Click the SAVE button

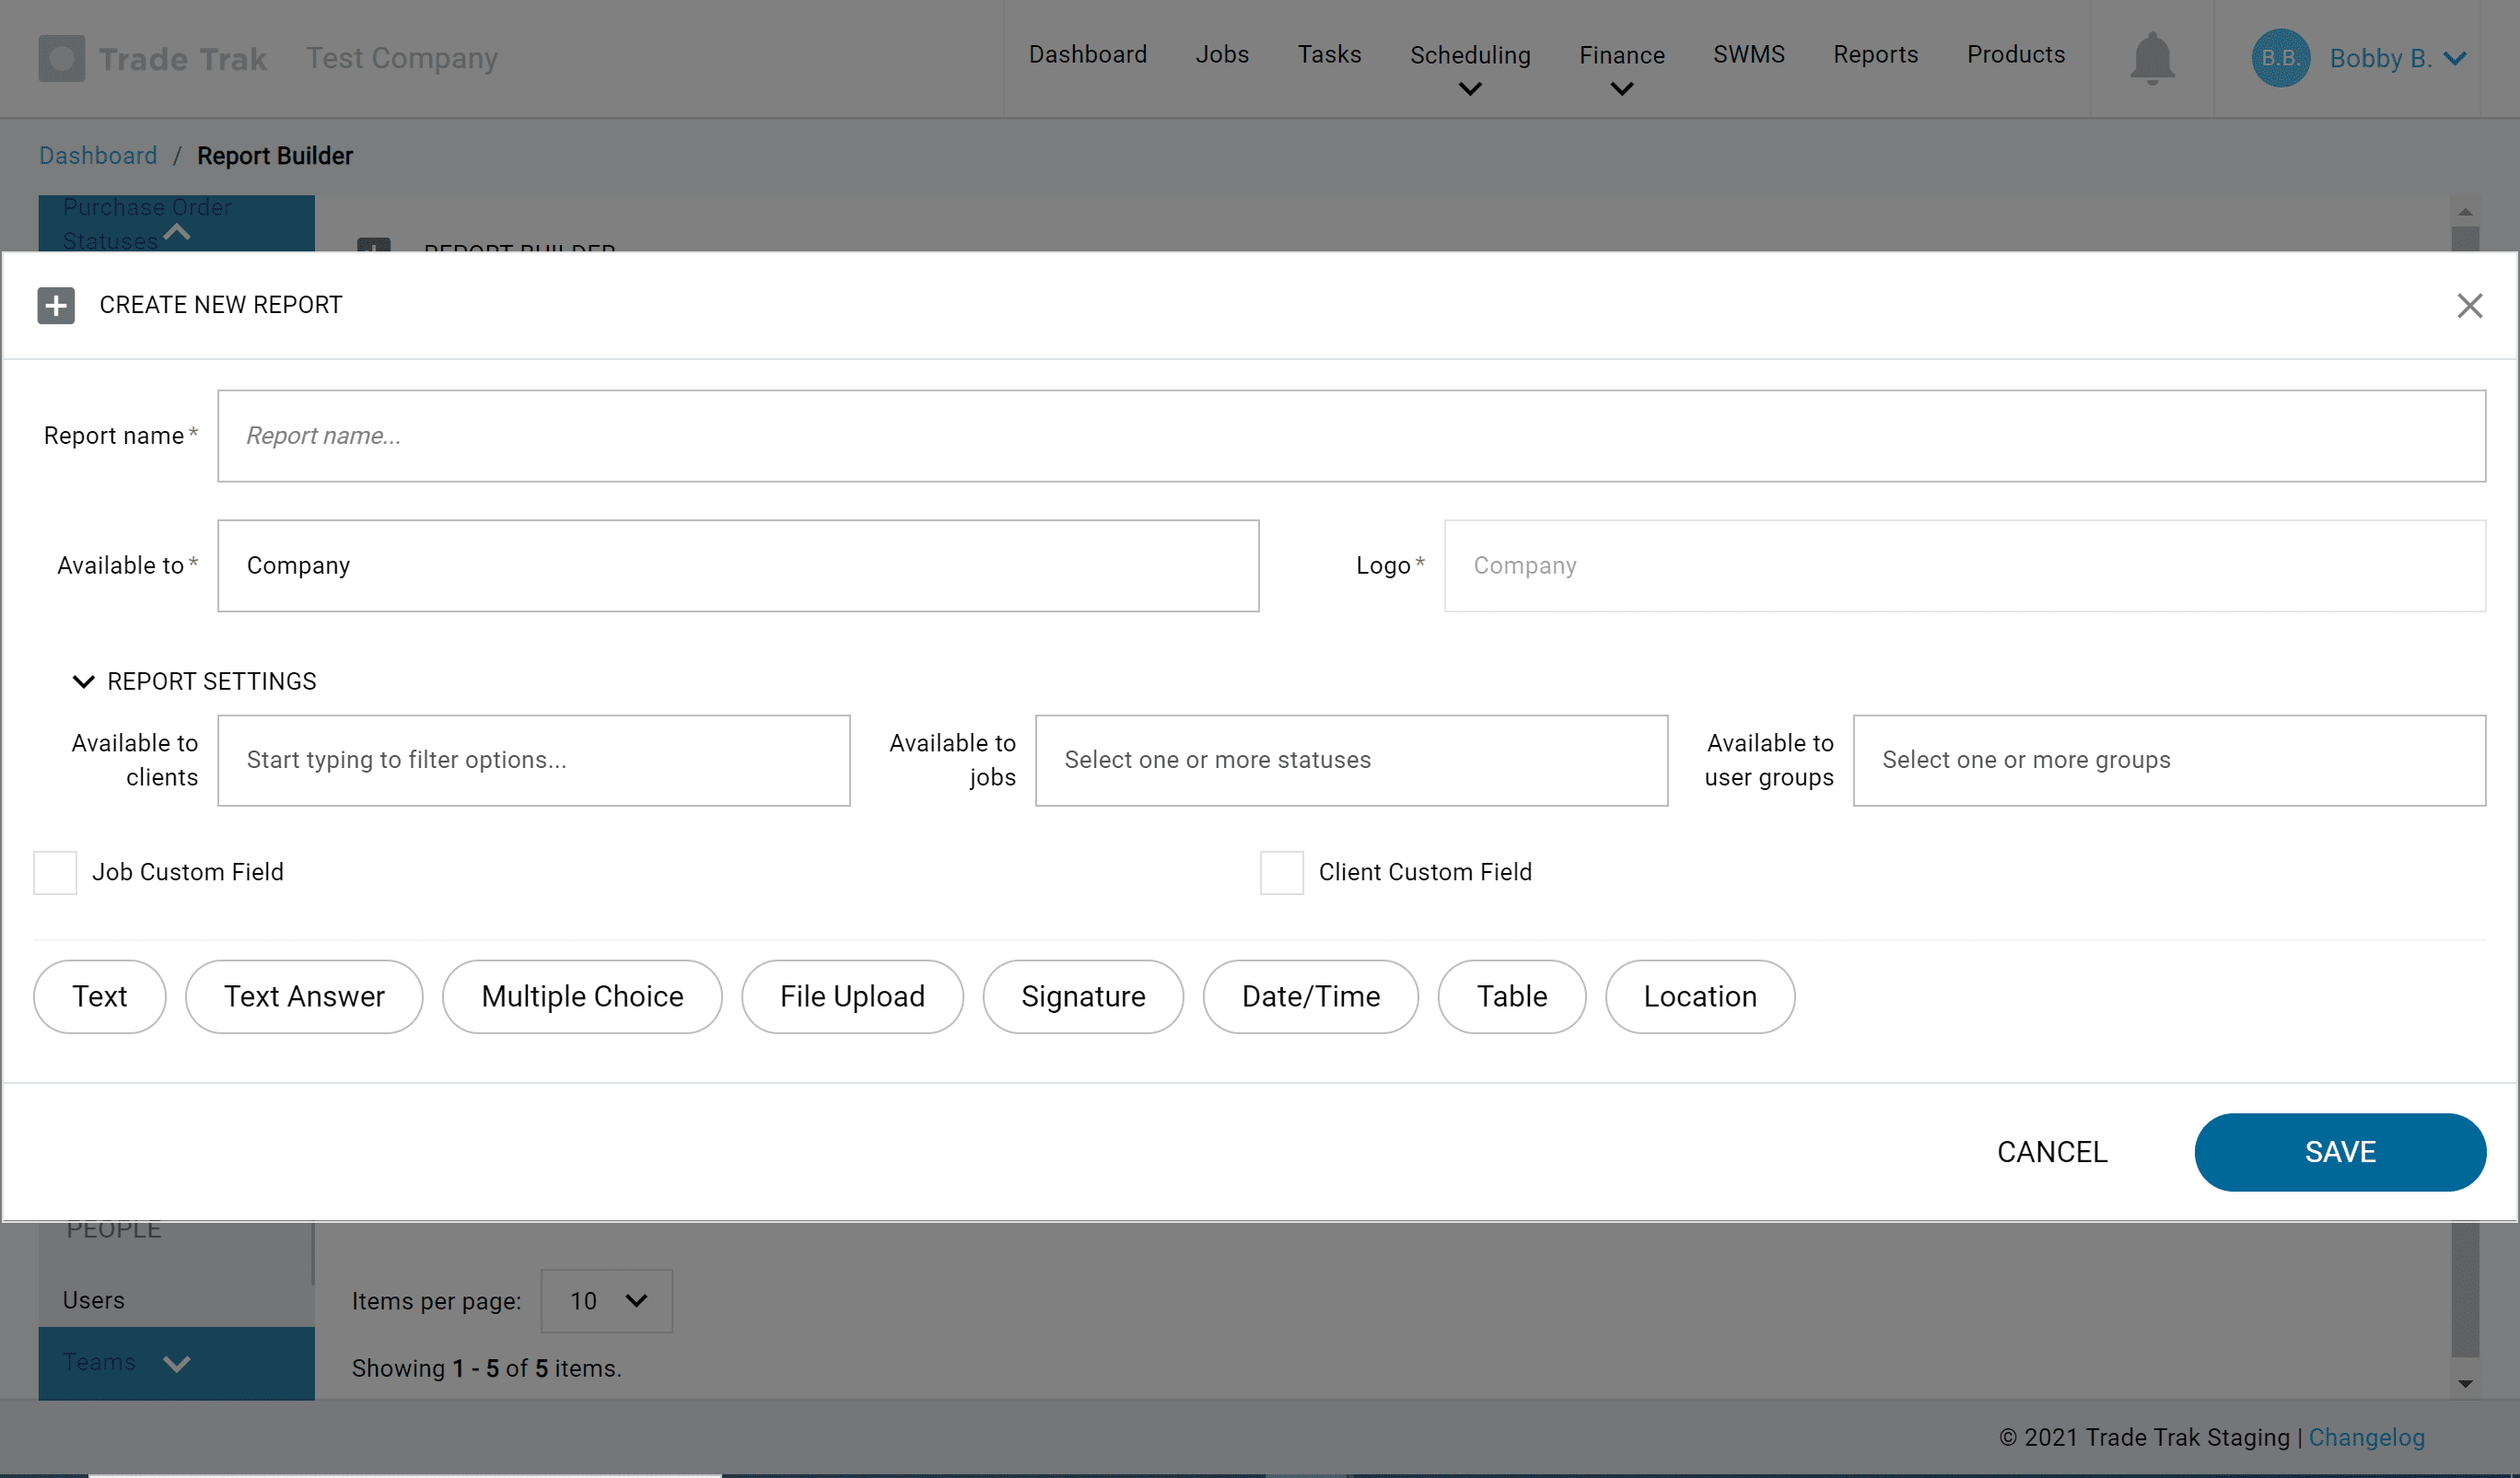click(2340, 1152)
